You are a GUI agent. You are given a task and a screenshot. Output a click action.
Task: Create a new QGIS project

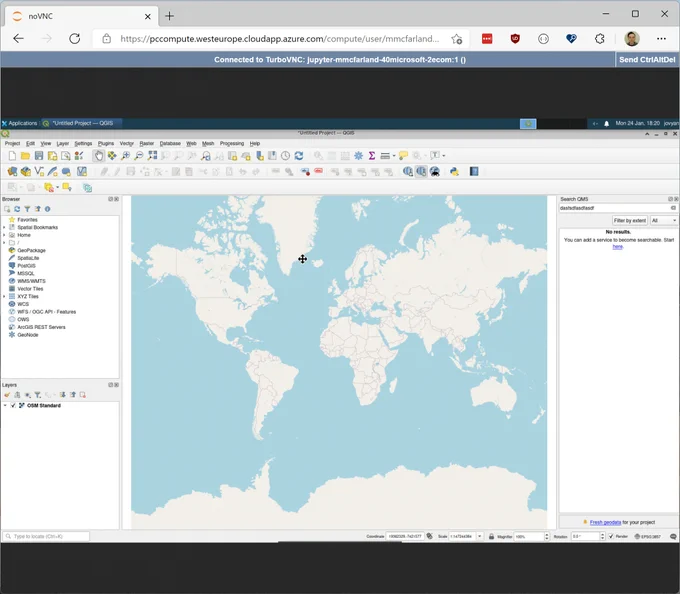pos(12,156)
